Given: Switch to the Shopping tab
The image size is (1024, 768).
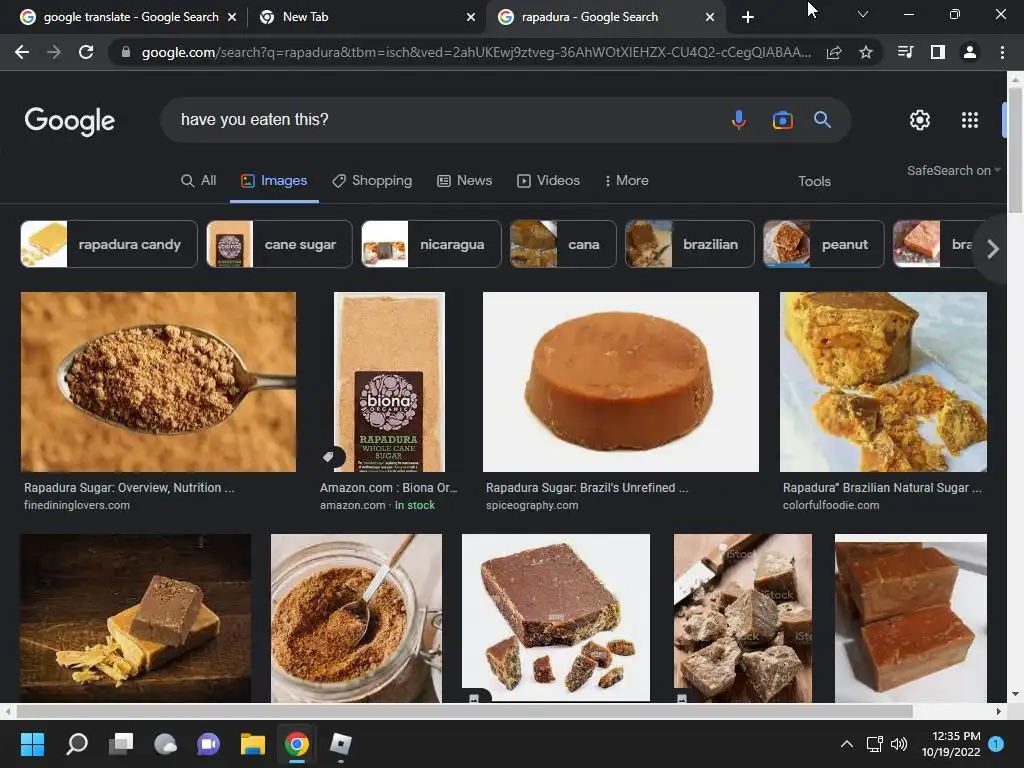Looking at the screenshot, I should point(372,181).
